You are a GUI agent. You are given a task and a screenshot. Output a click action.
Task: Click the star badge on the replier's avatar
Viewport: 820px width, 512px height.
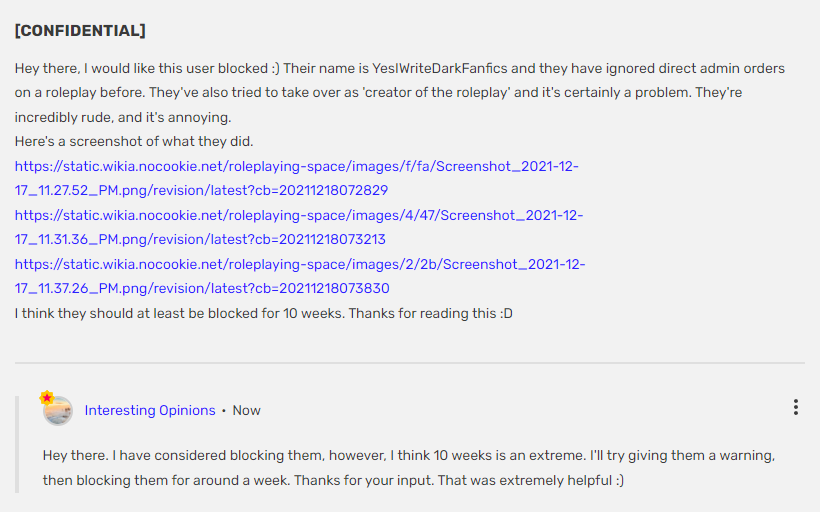coord(47,398)
